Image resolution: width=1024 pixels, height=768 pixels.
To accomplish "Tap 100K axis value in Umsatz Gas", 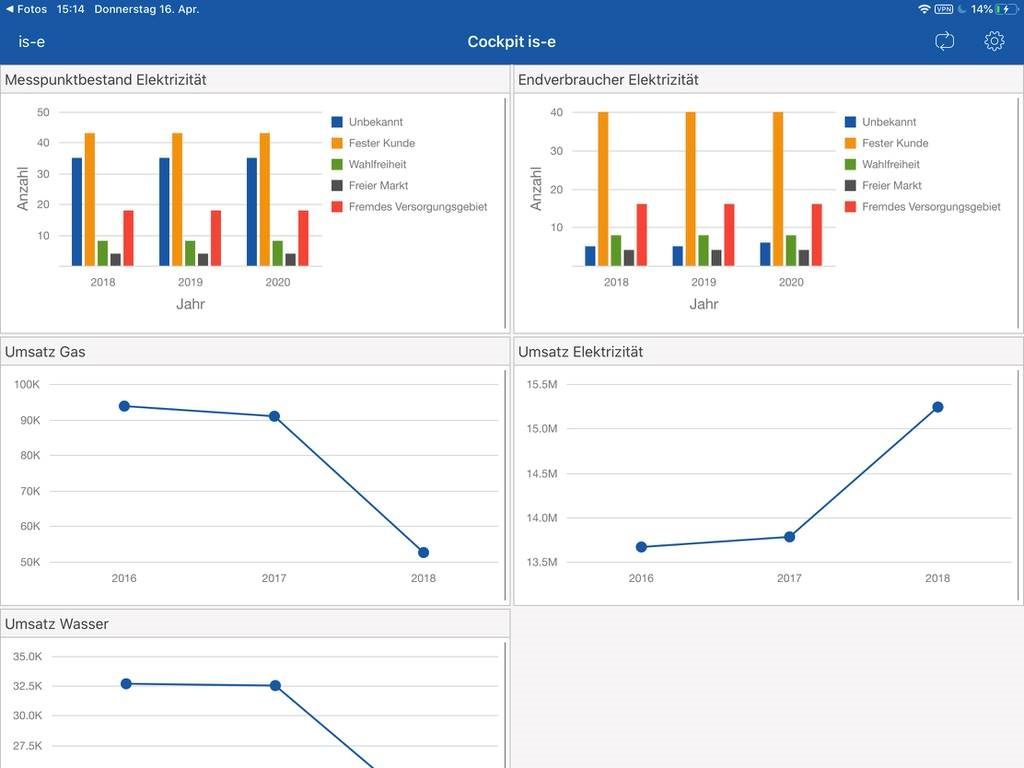I will pyautogui.click(x=27, y=385).
